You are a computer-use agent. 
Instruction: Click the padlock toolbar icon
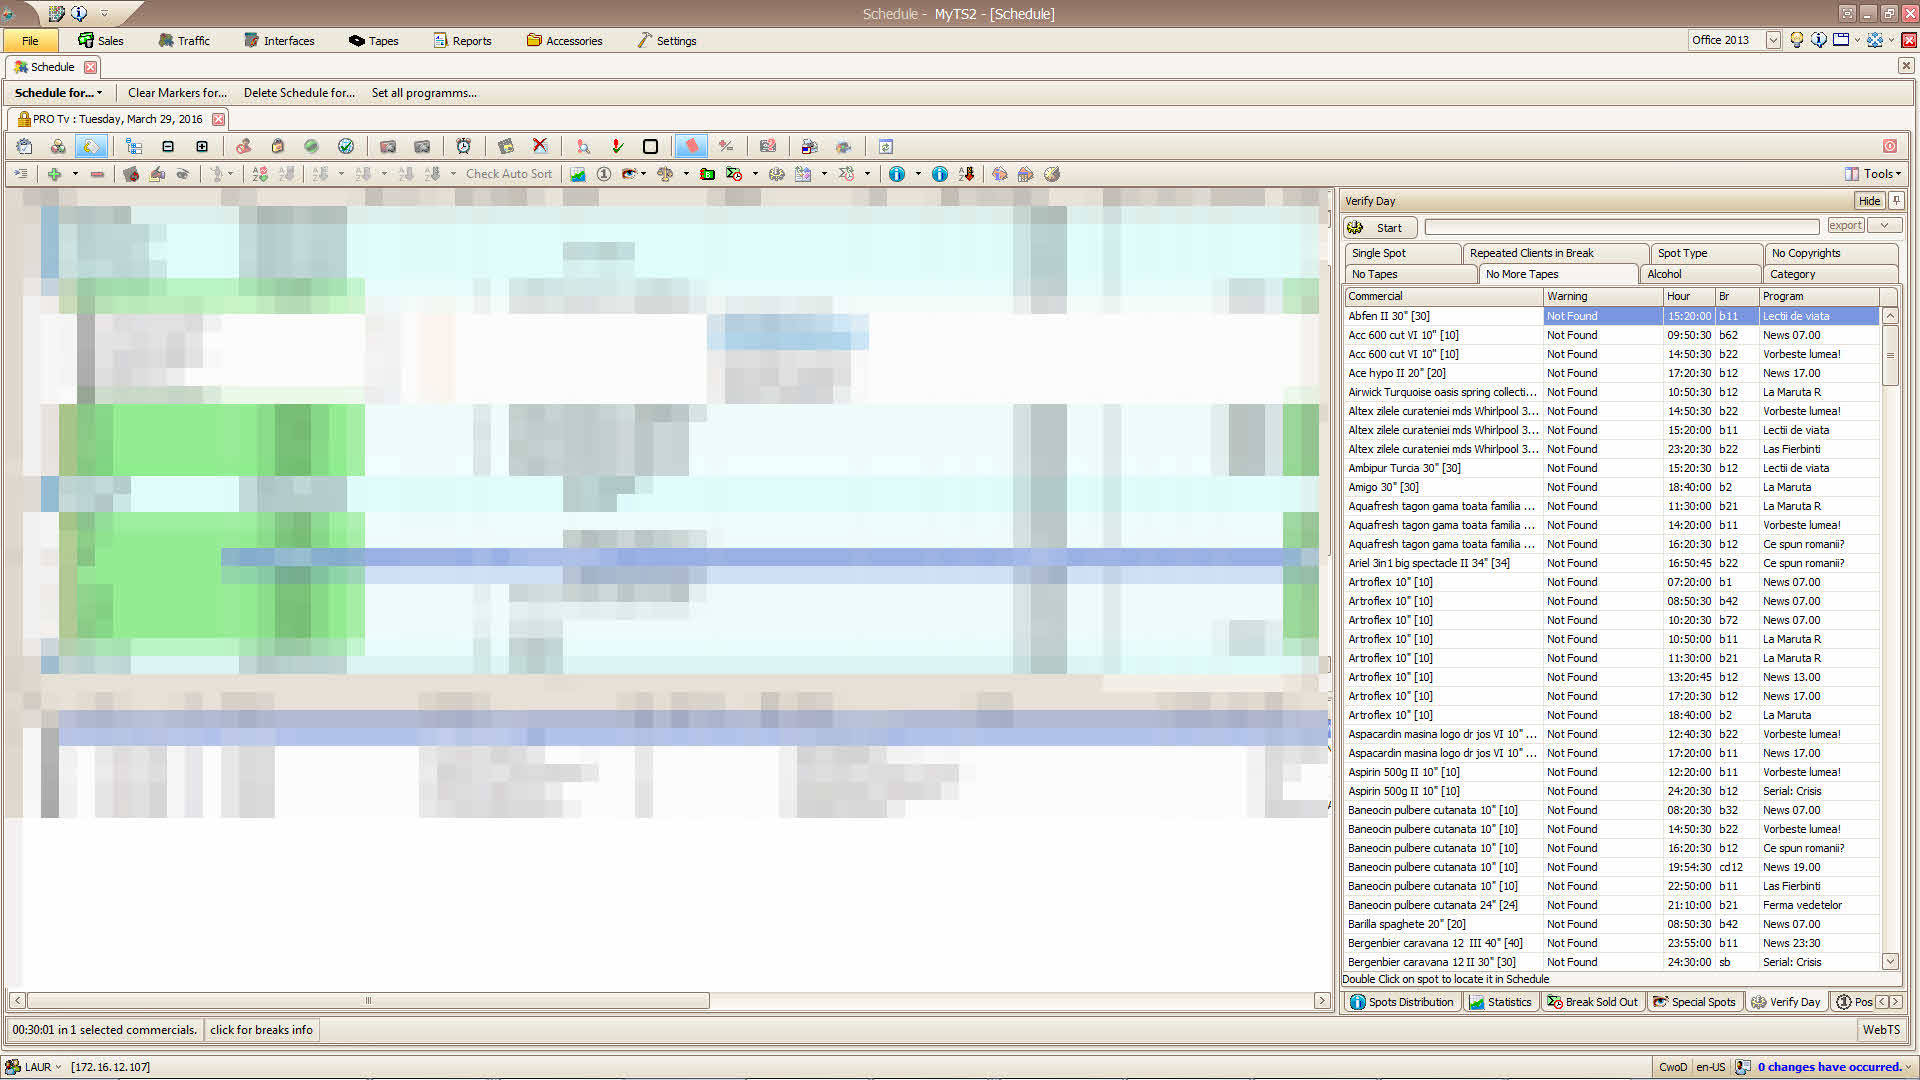[277, 146]
